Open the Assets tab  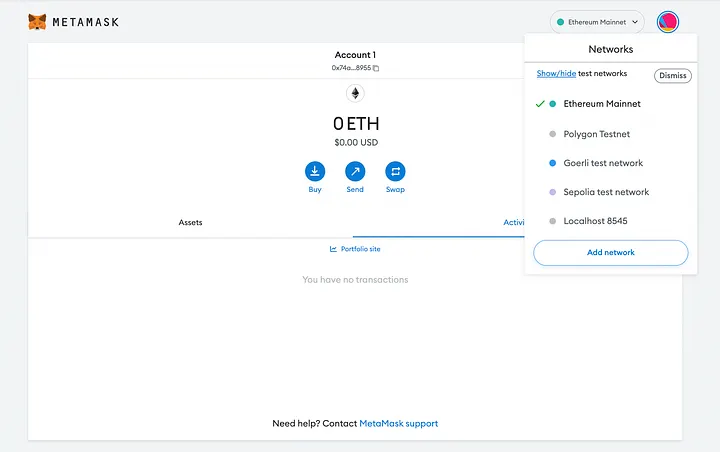tap(190, 222)
